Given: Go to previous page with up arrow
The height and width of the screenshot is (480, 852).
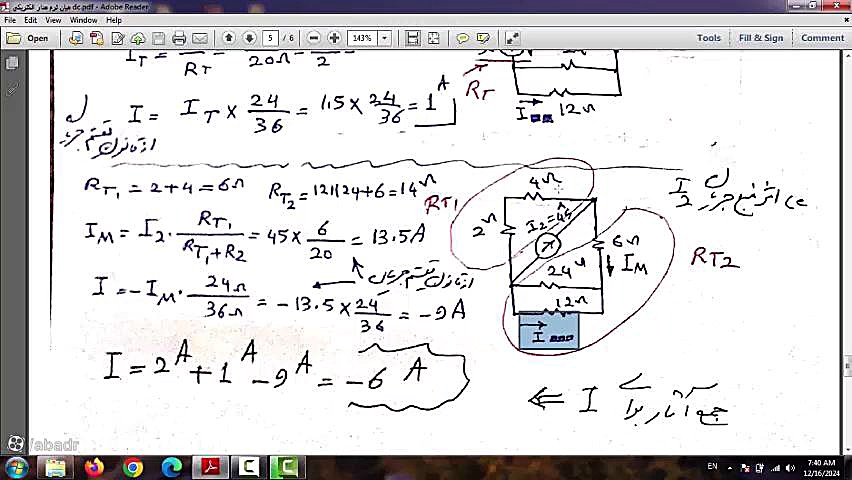Looking at the screenshot, I should click(229, 38).
